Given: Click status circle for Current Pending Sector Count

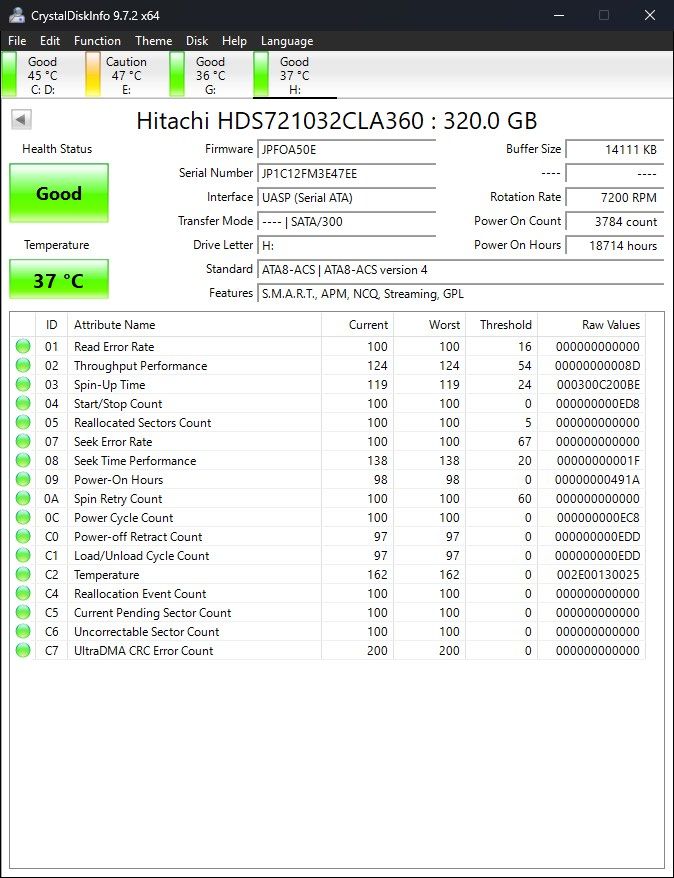Looking at the screenshot, I should pos(23,613).
